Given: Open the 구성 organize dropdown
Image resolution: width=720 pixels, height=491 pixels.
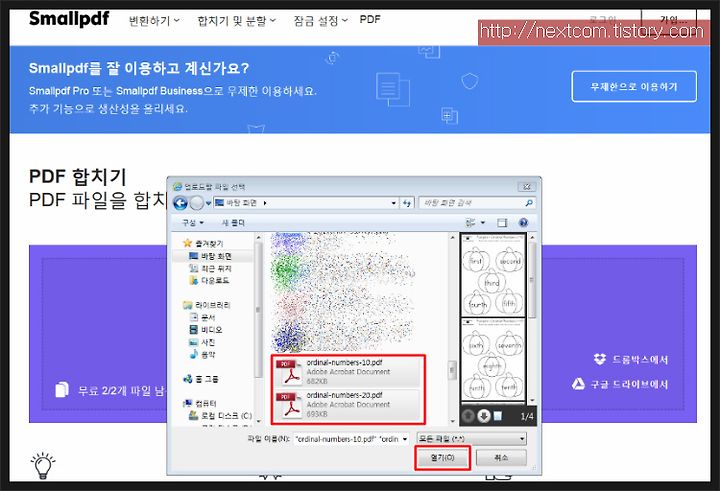Looking at the screenshot, I should pos(193,223).
